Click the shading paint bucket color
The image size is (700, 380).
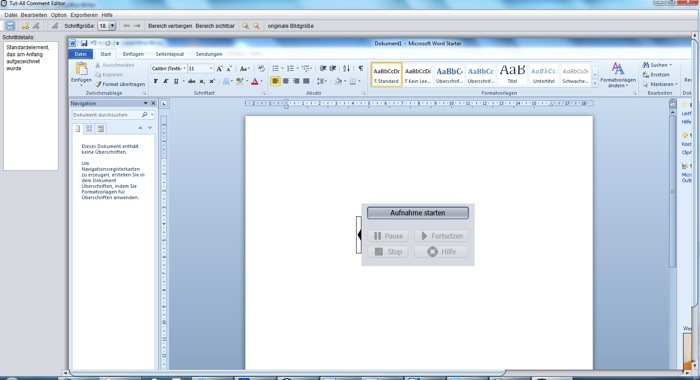point(338,81)
